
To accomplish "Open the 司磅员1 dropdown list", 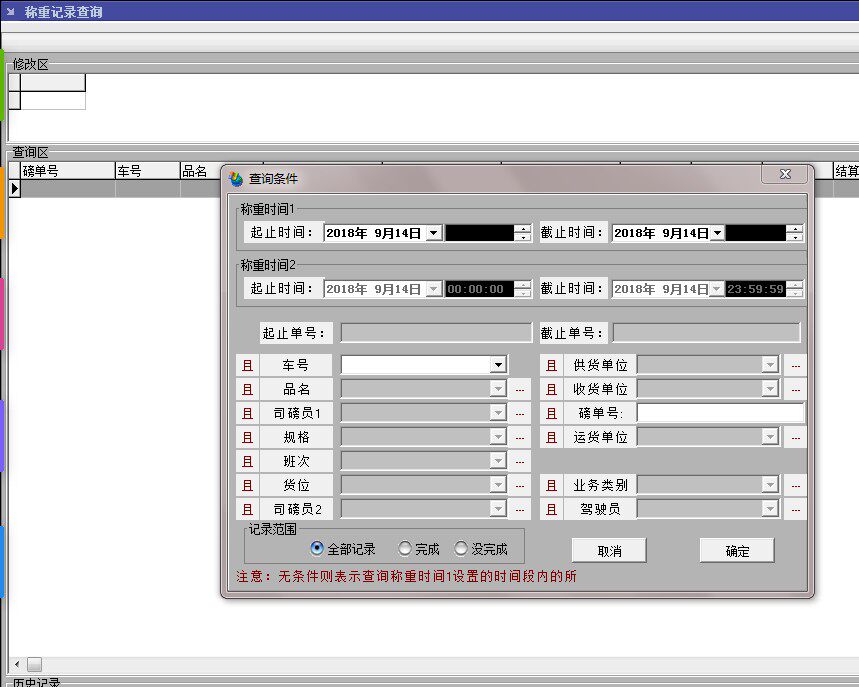I will (498, 413).
